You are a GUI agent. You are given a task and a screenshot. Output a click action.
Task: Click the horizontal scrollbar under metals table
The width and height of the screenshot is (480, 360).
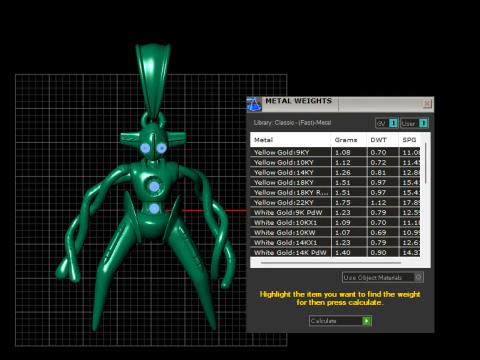[x=331, y=263]
